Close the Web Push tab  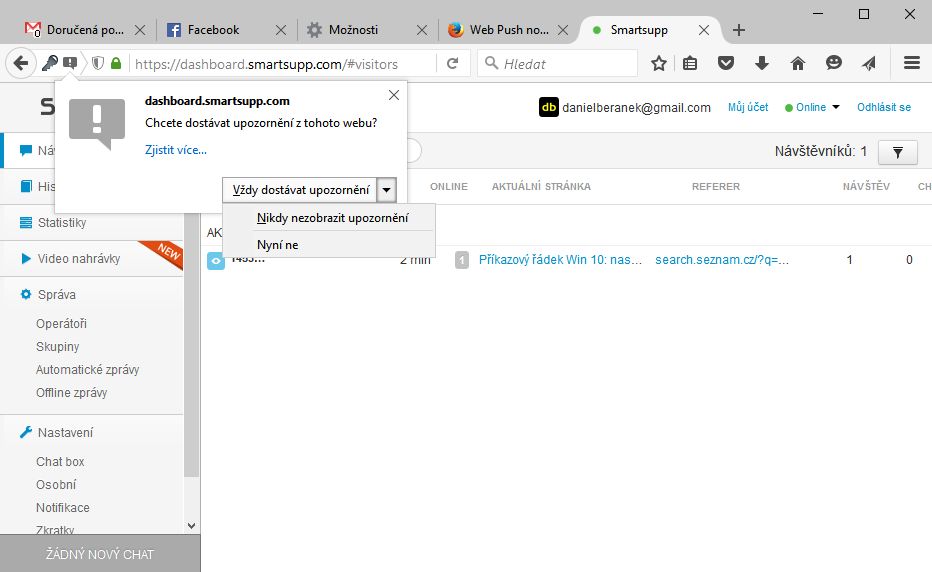(x=562, y=30)
